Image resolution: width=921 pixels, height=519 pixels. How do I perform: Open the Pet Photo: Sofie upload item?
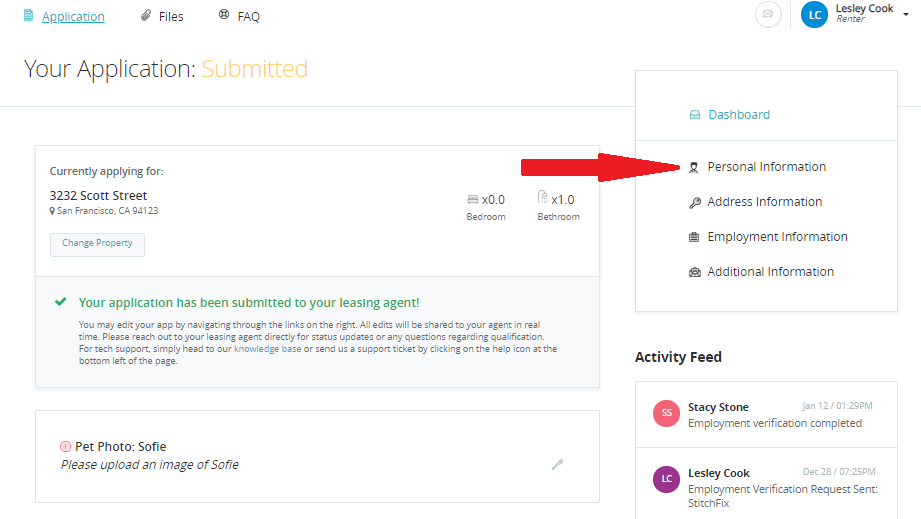point(120,447)
